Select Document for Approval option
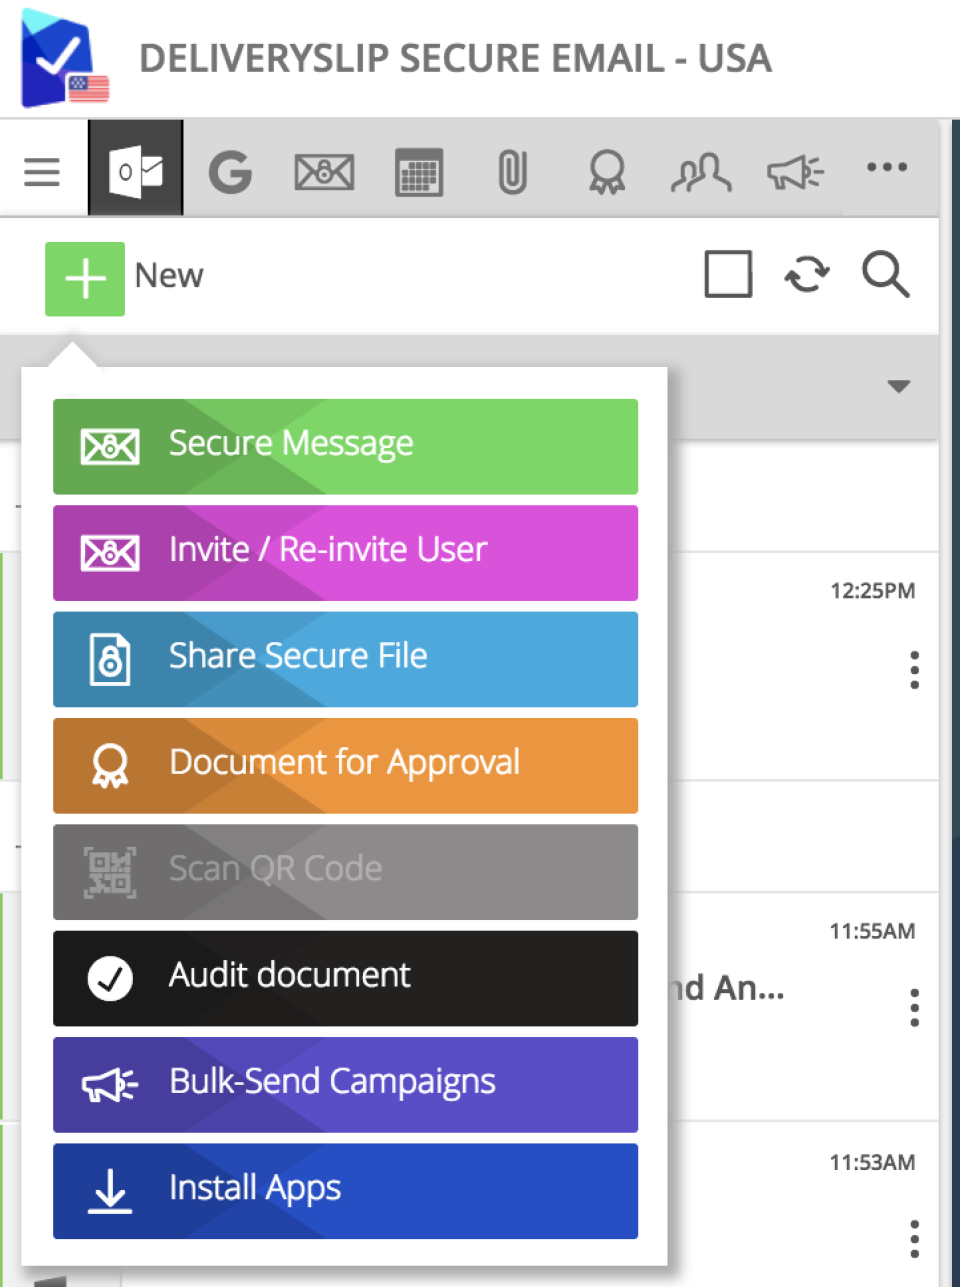 click(345, 766)
